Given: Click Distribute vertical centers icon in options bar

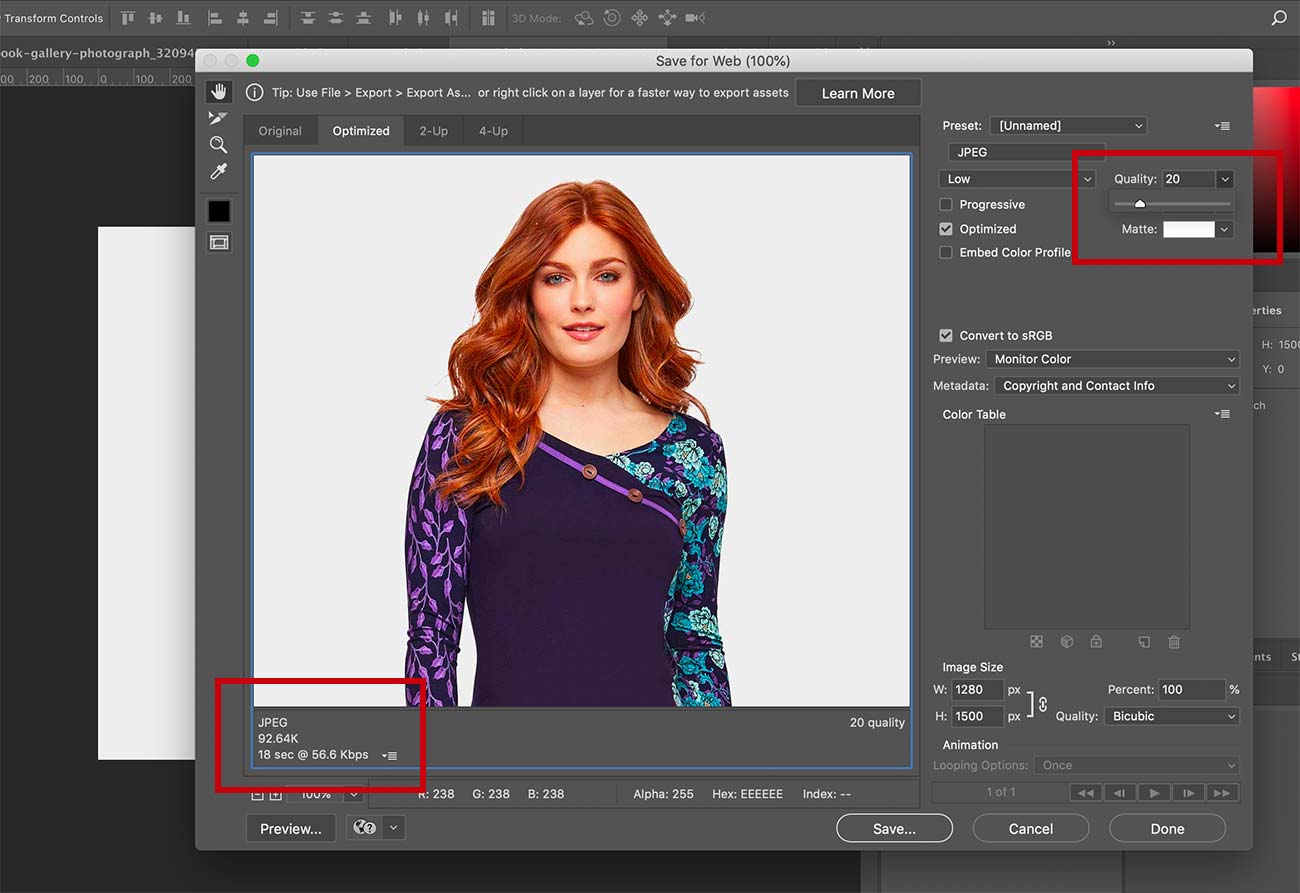Looking at the screenshot, I should click(335, 18).
